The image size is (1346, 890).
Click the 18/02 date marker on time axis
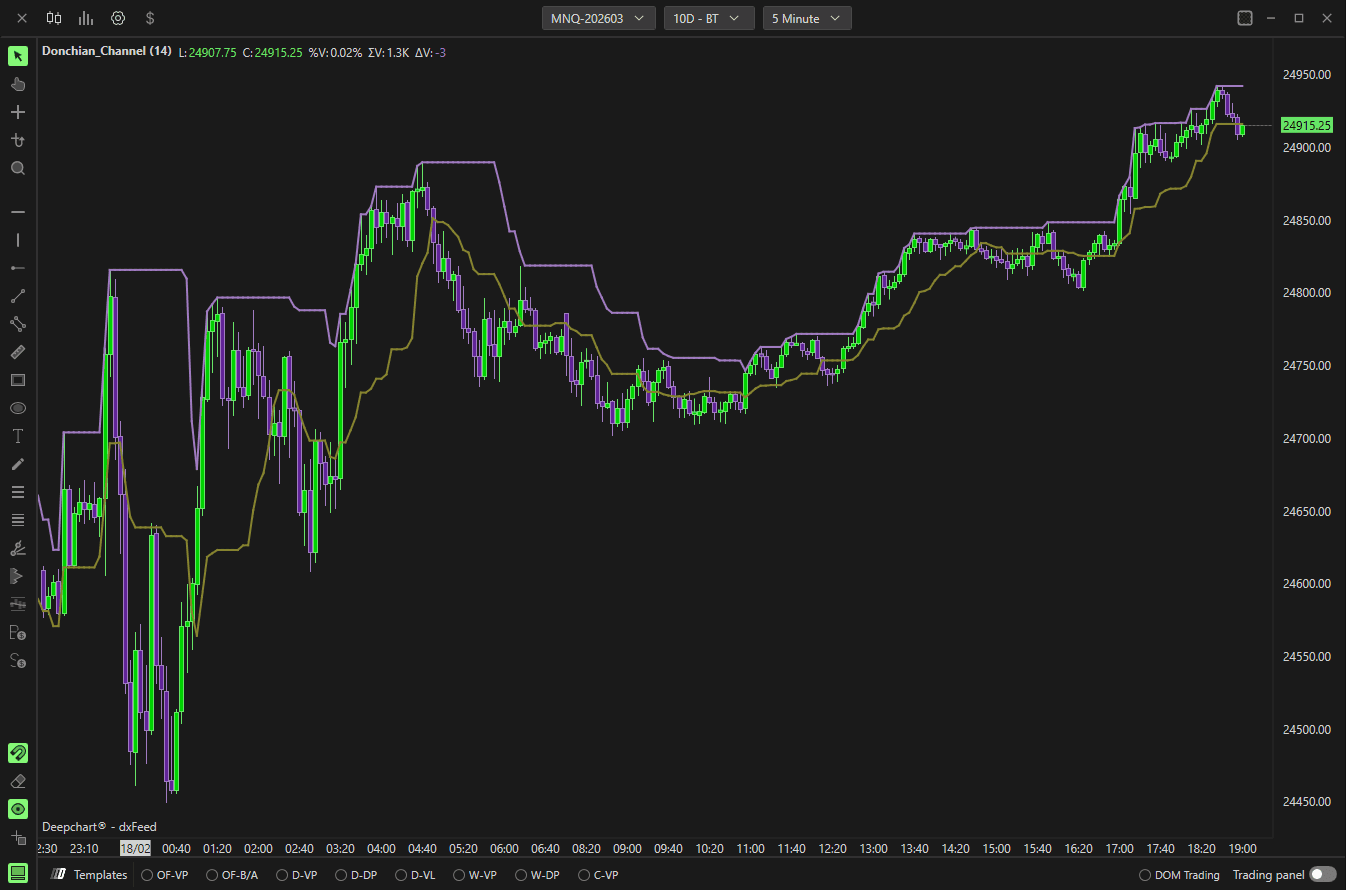pos(135,848)
